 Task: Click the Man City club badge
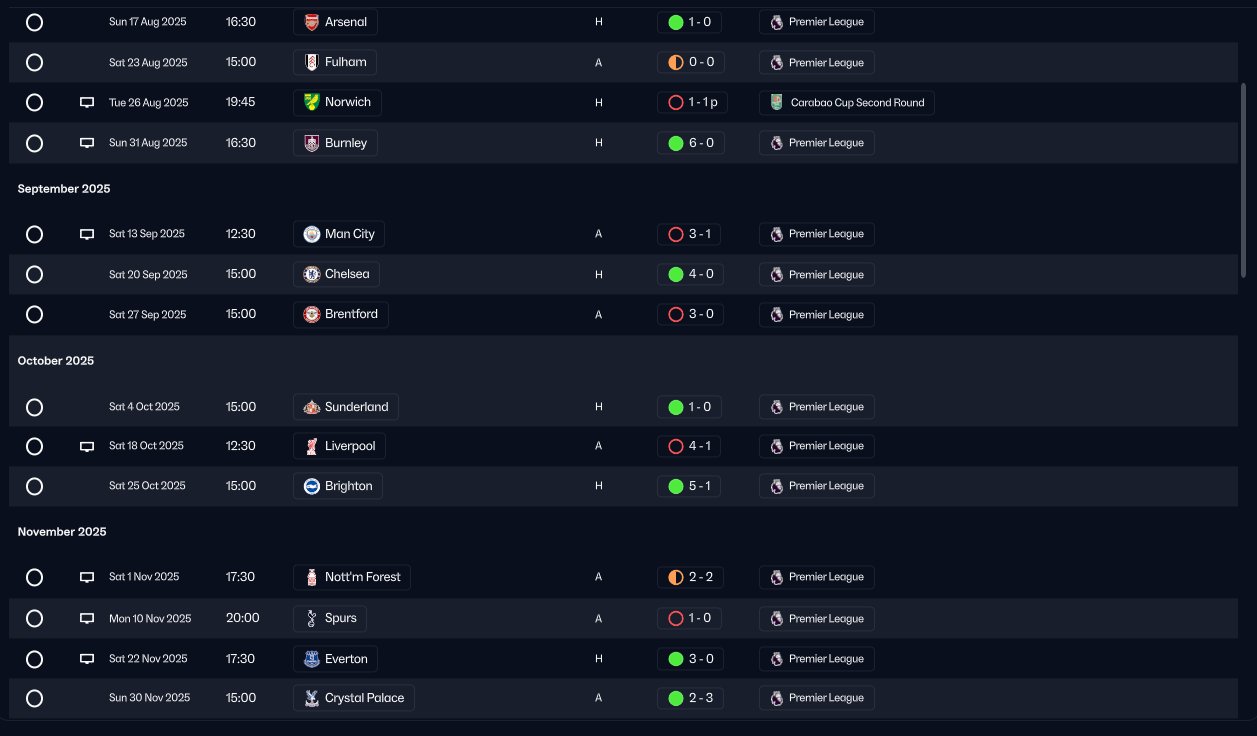pyautogui.click(x=312, y=234)
